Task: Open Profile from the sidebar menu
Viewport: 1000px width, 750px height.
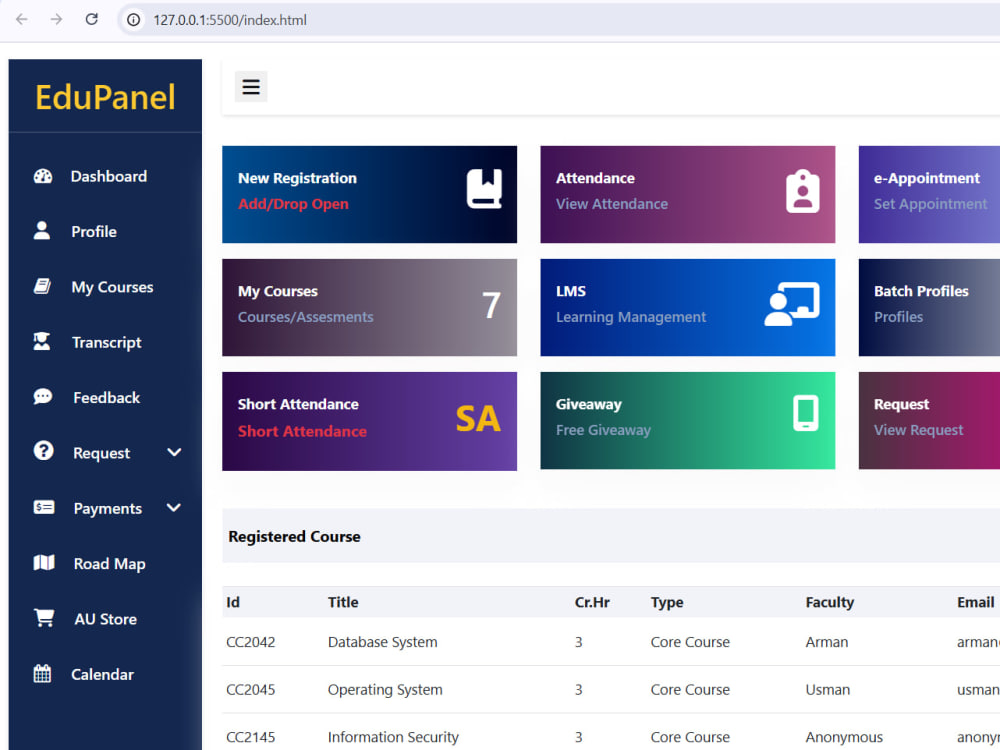Action: click(x=94, y=232)
